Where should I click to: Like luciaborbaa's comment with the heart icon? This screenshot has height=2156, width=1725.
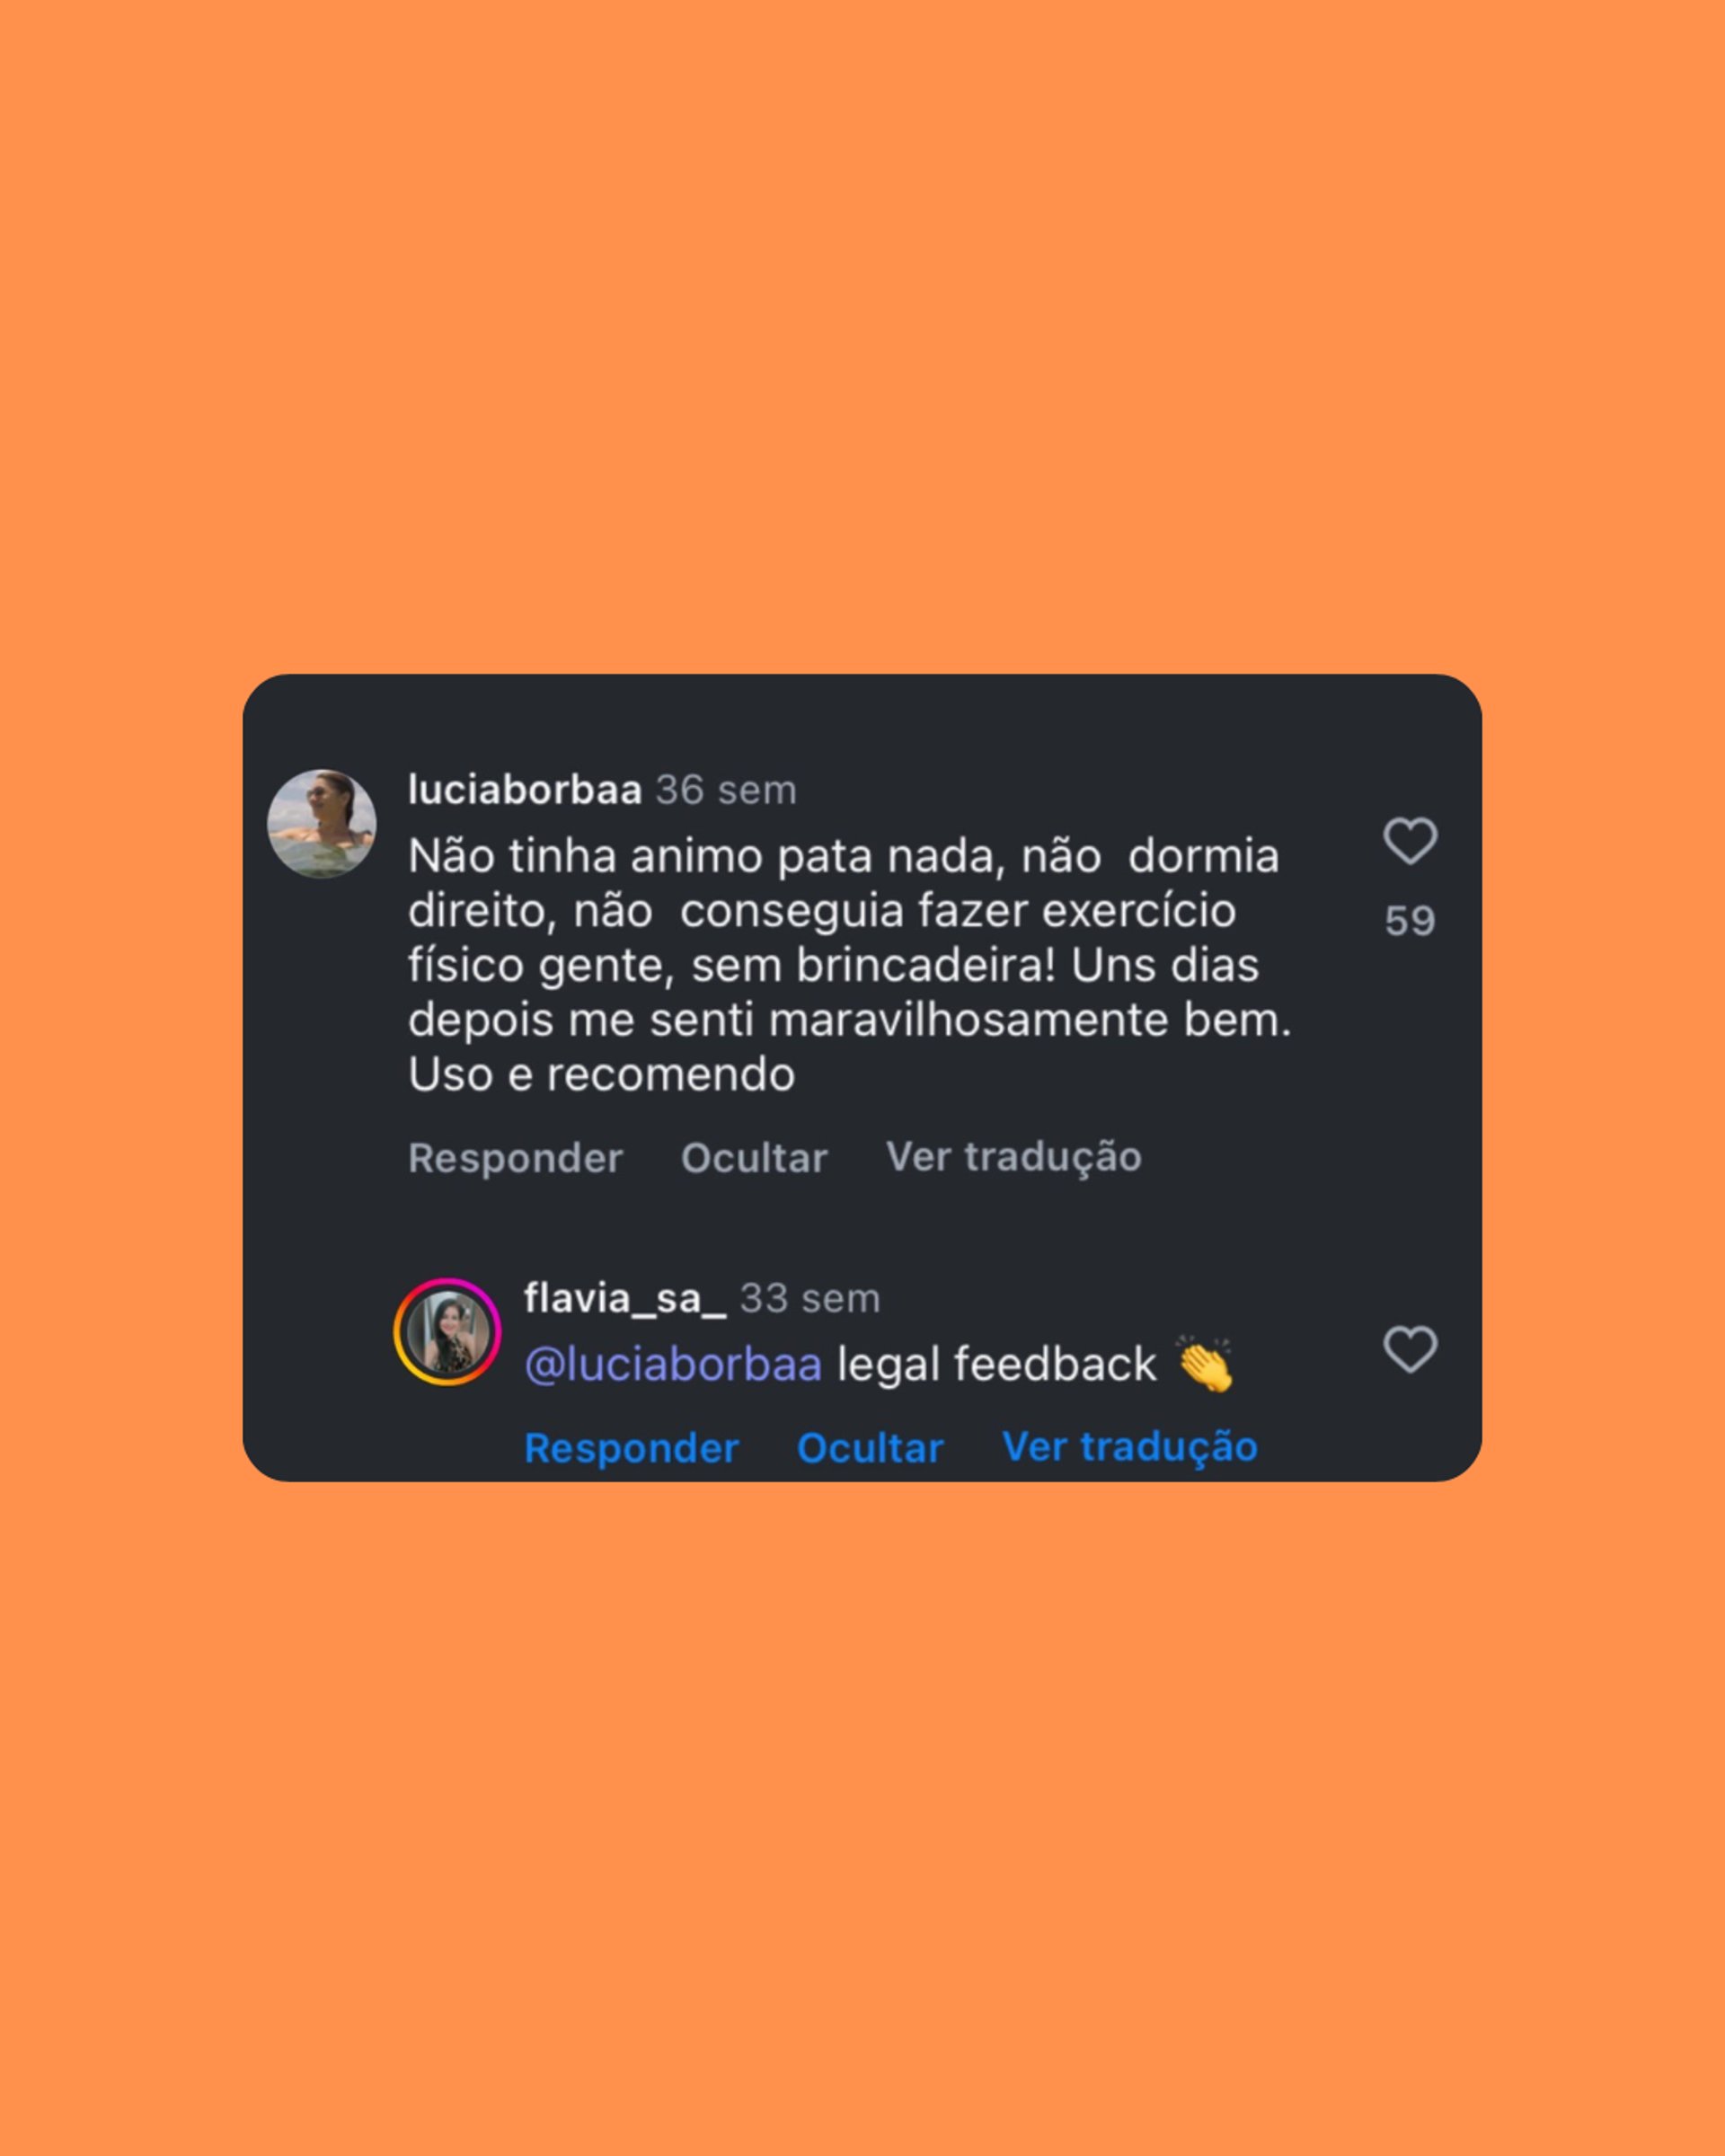point(1410,841)
